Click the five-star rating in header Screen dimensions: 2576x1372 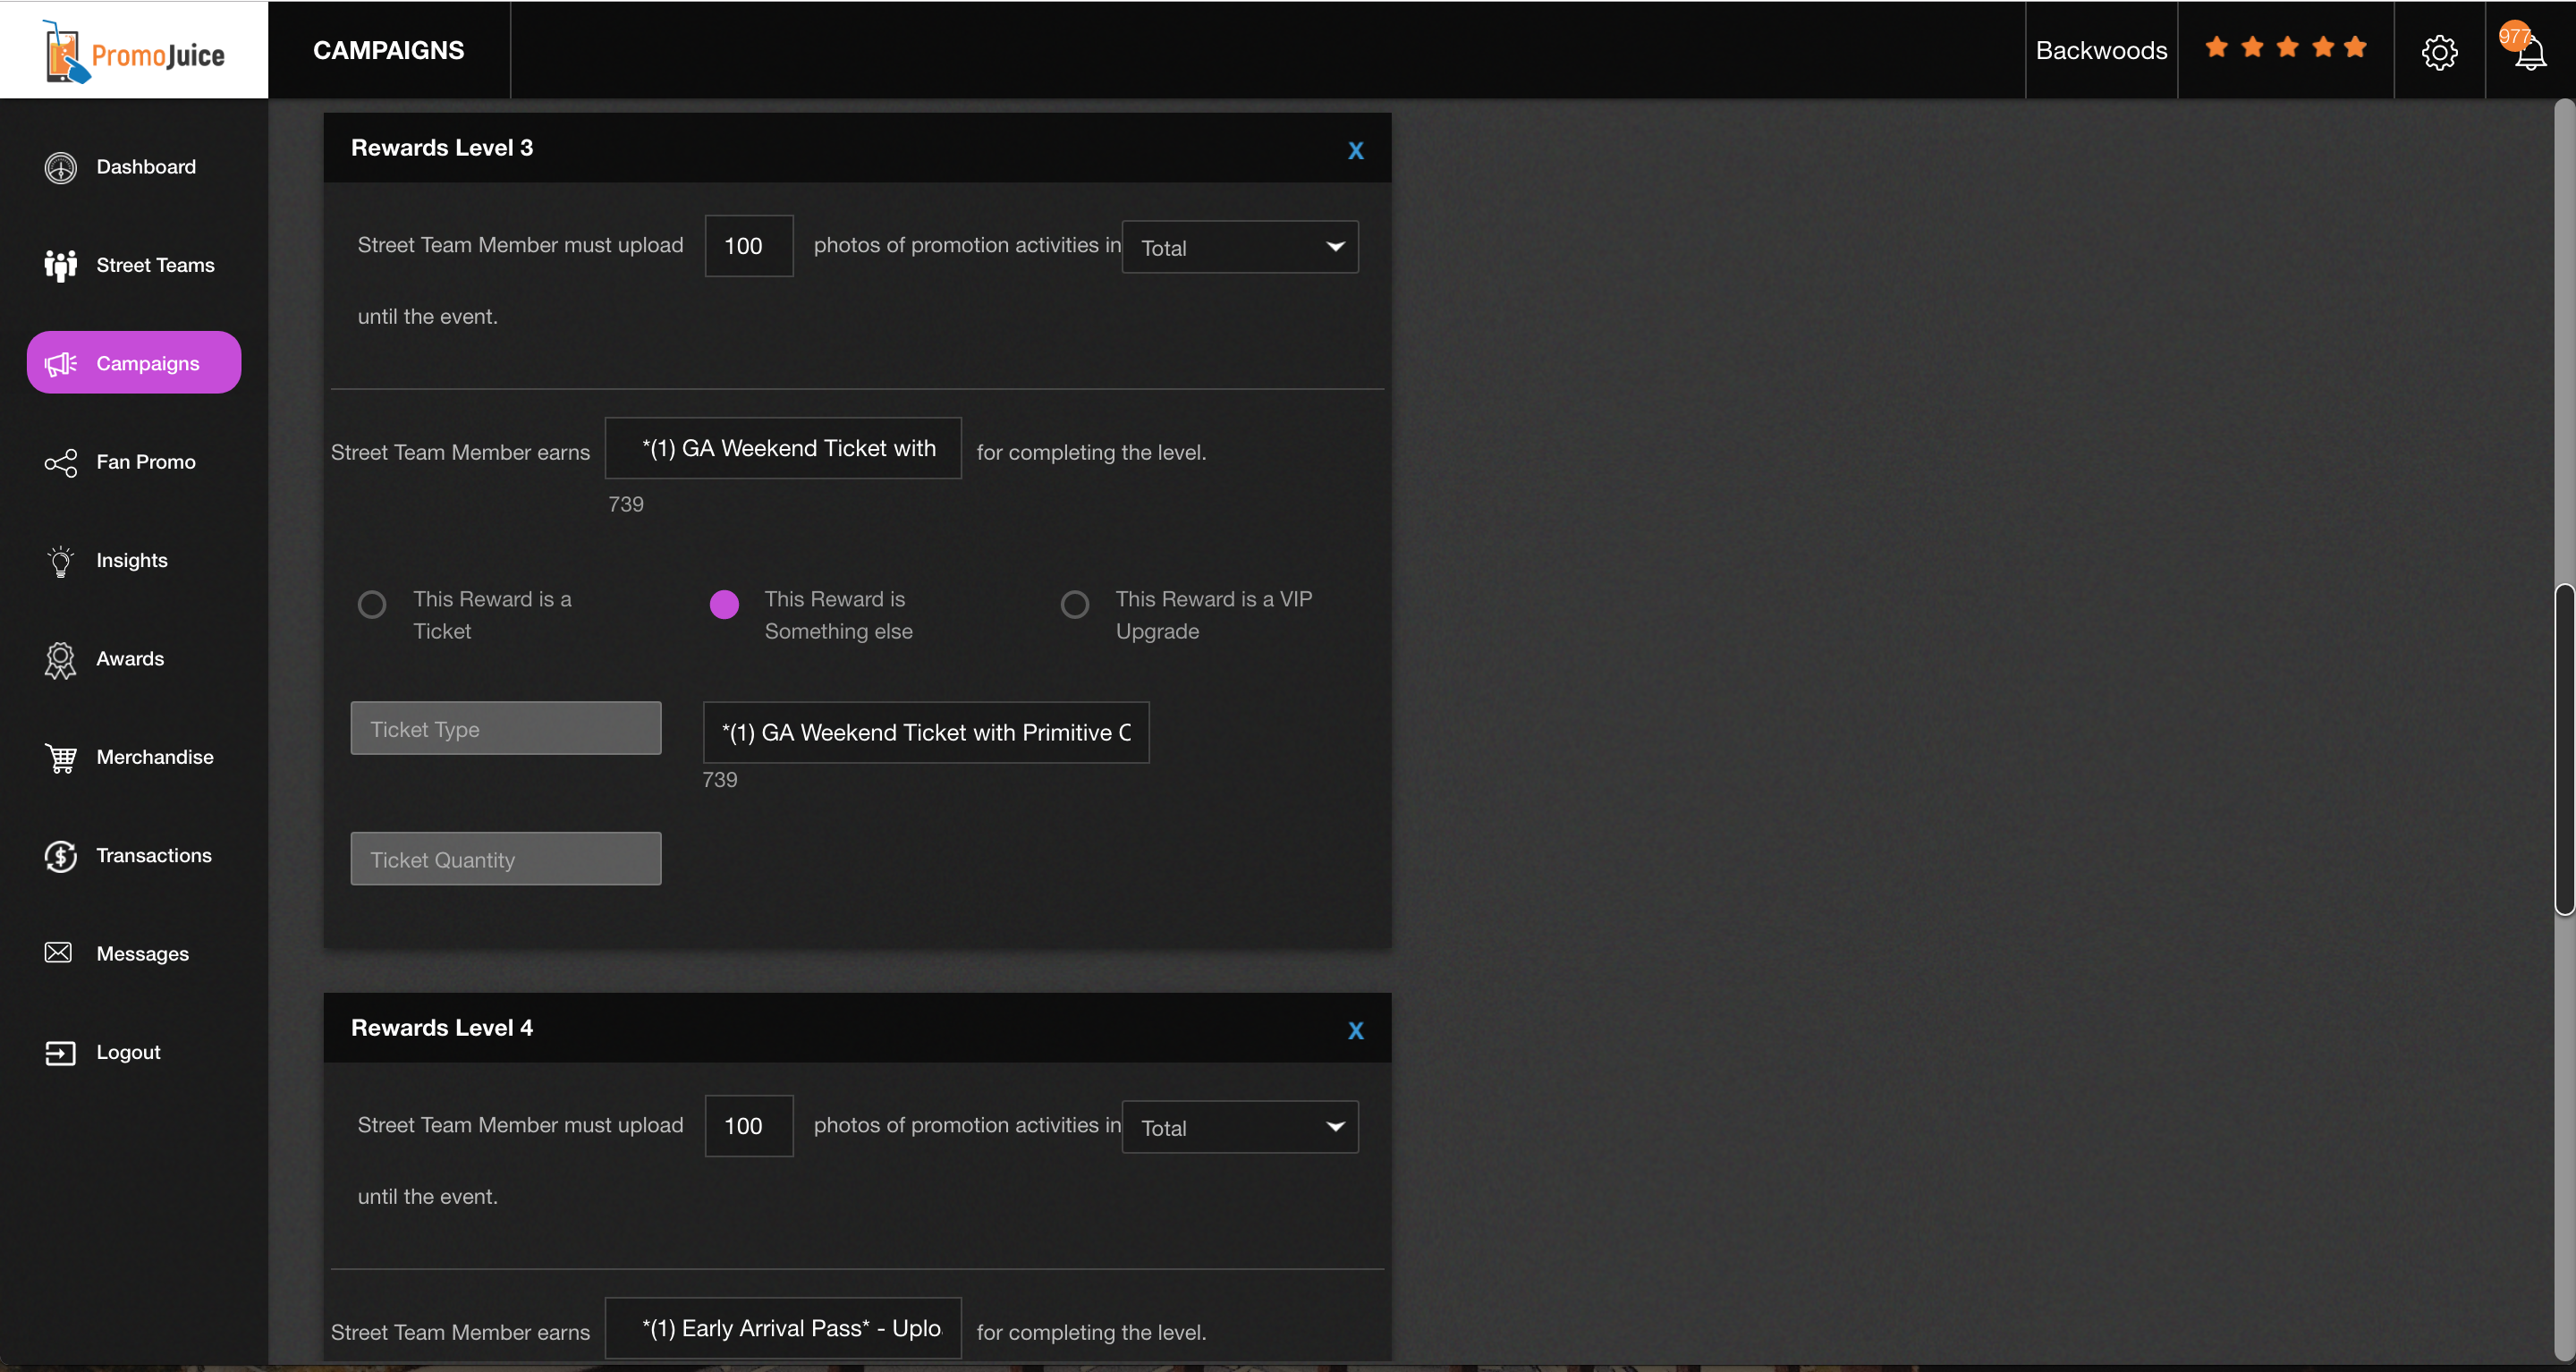click(2285, 47)
